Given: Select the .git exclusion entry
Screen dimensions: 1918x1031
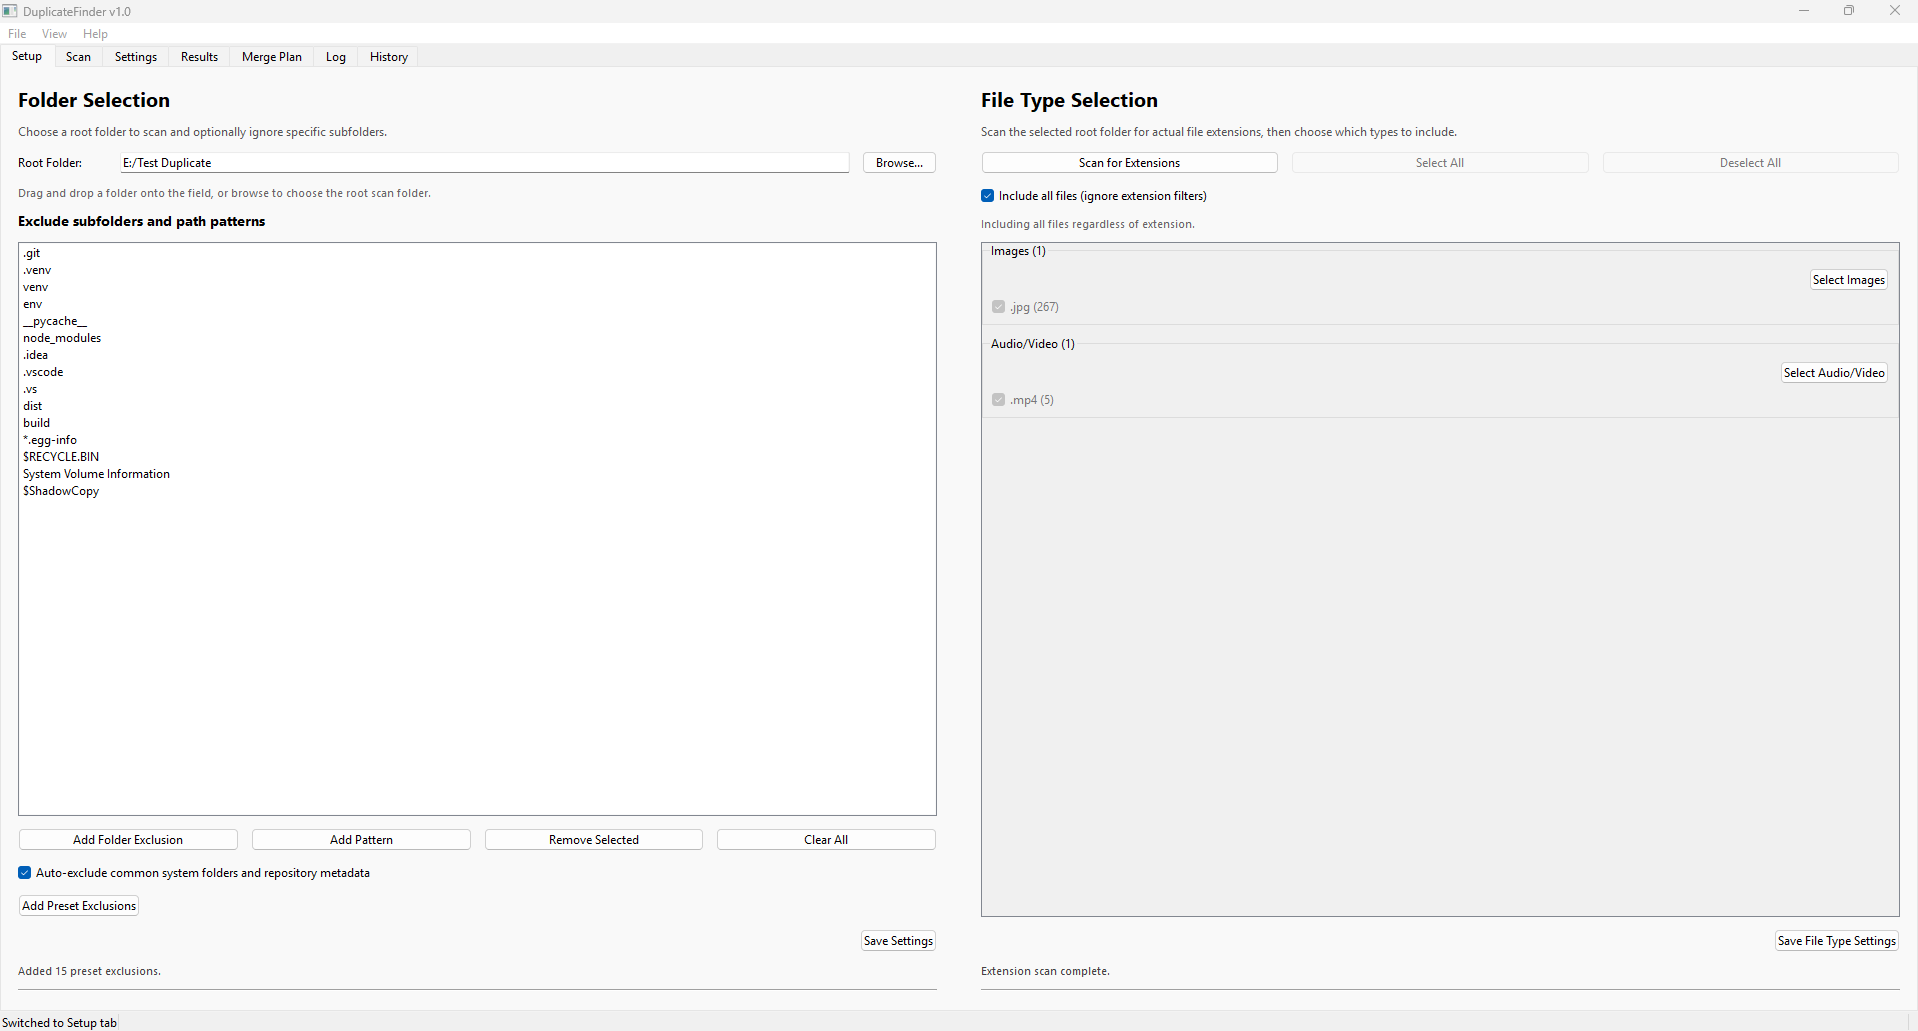Looking at the screenshot, I should tap(477, 253).
